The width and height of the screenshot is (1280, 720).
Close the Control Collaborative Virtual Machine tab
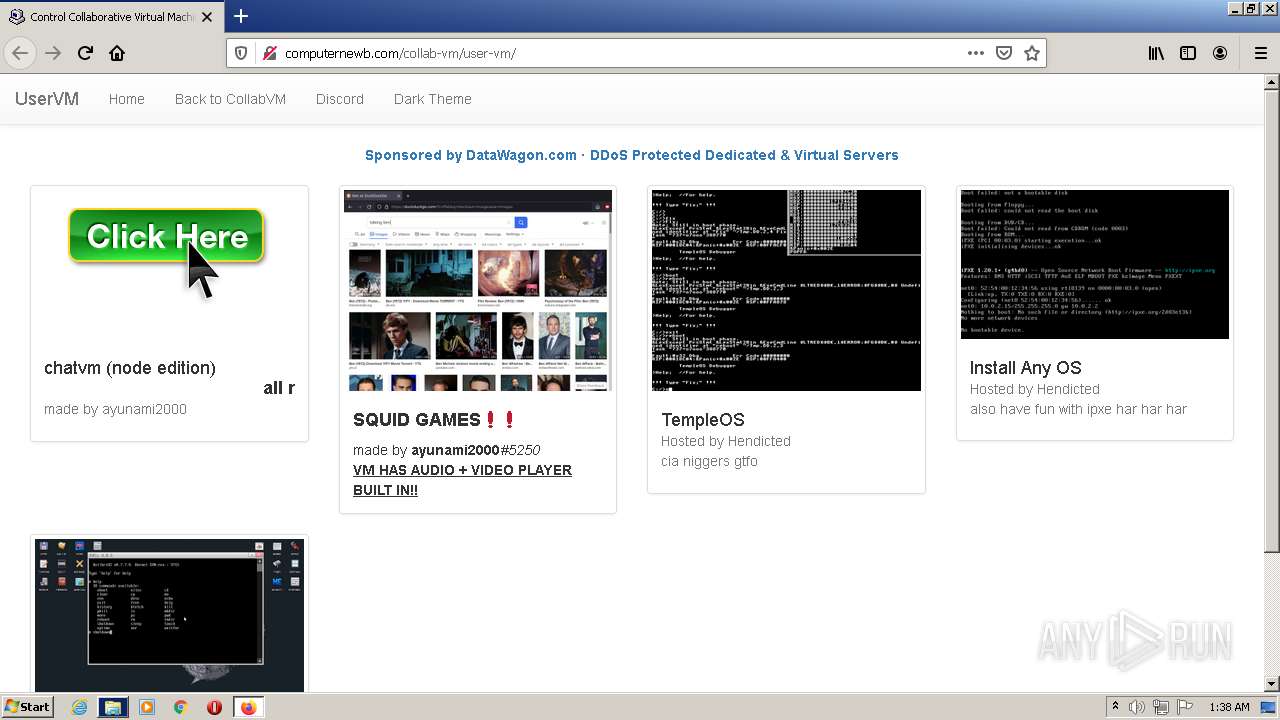[207, 17]
